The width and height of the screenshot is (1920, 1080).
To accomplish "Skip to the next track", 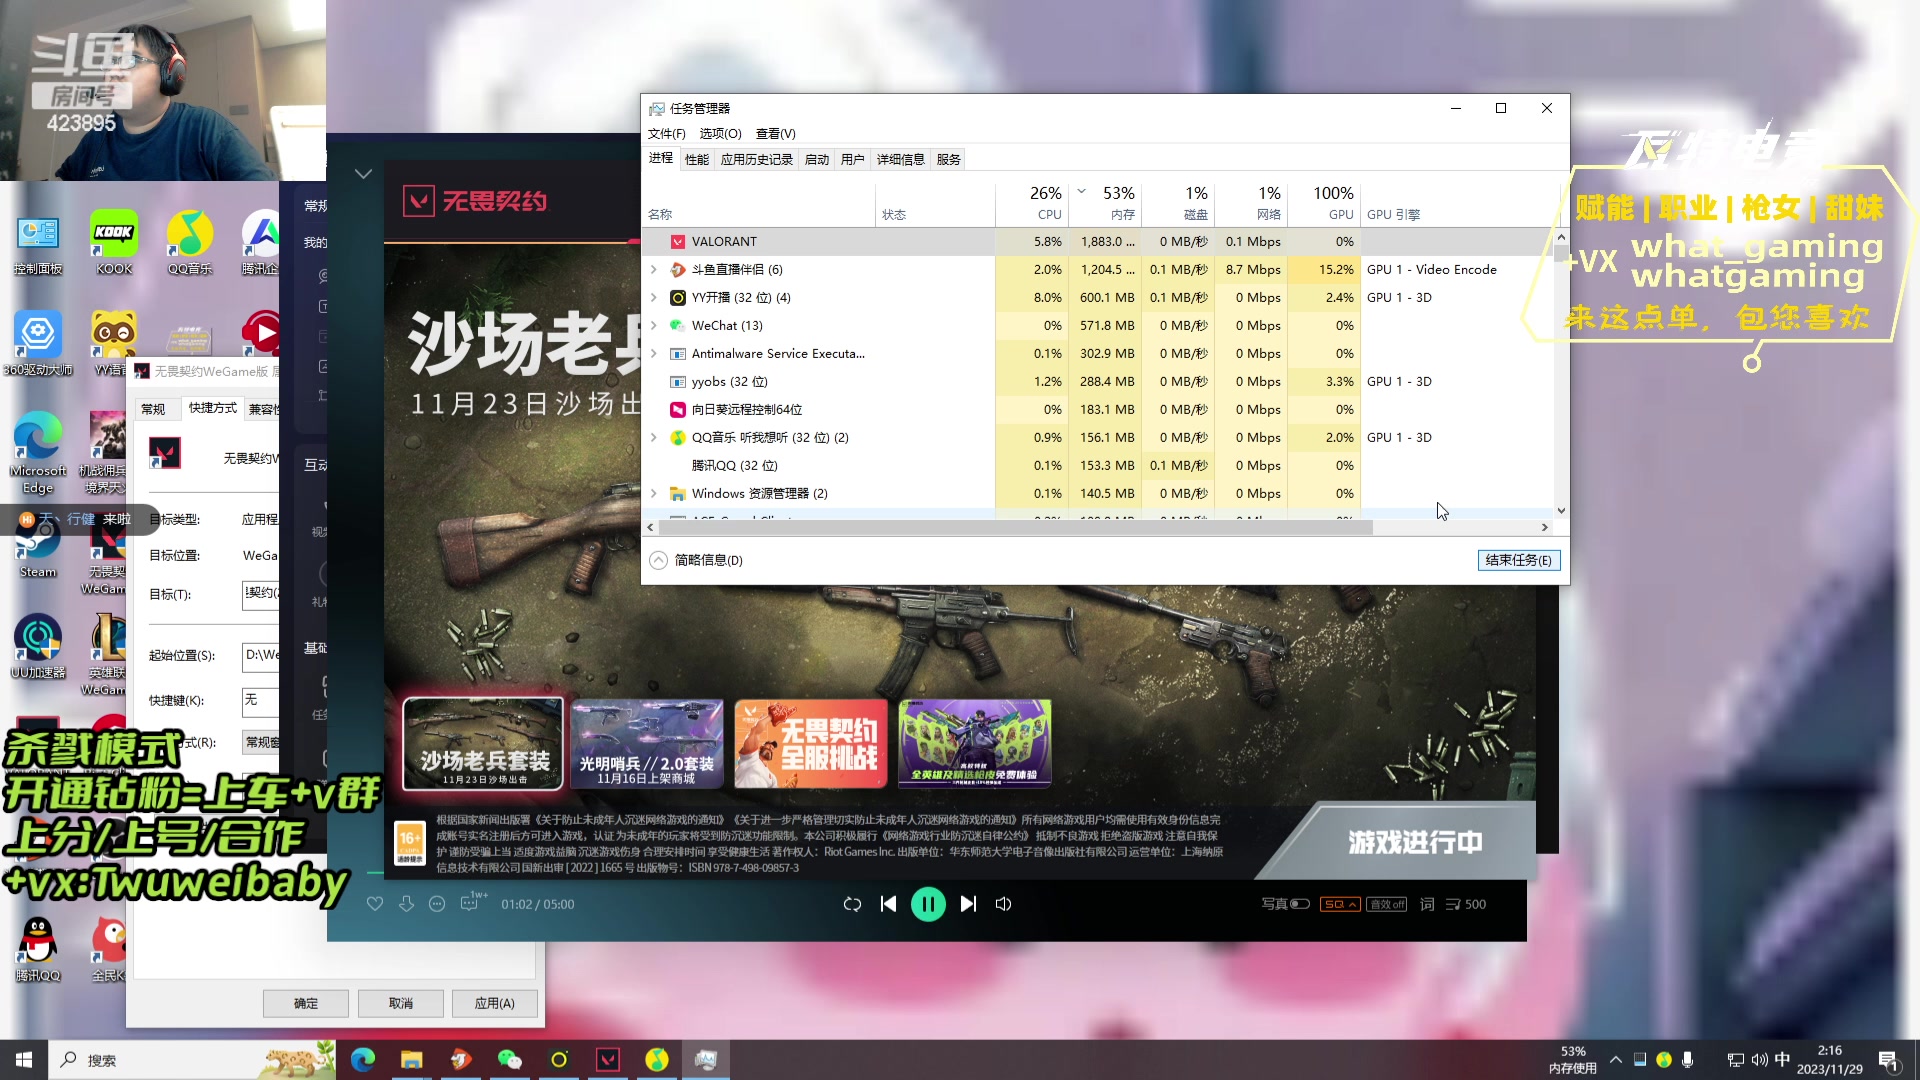I will click(968, 904).
